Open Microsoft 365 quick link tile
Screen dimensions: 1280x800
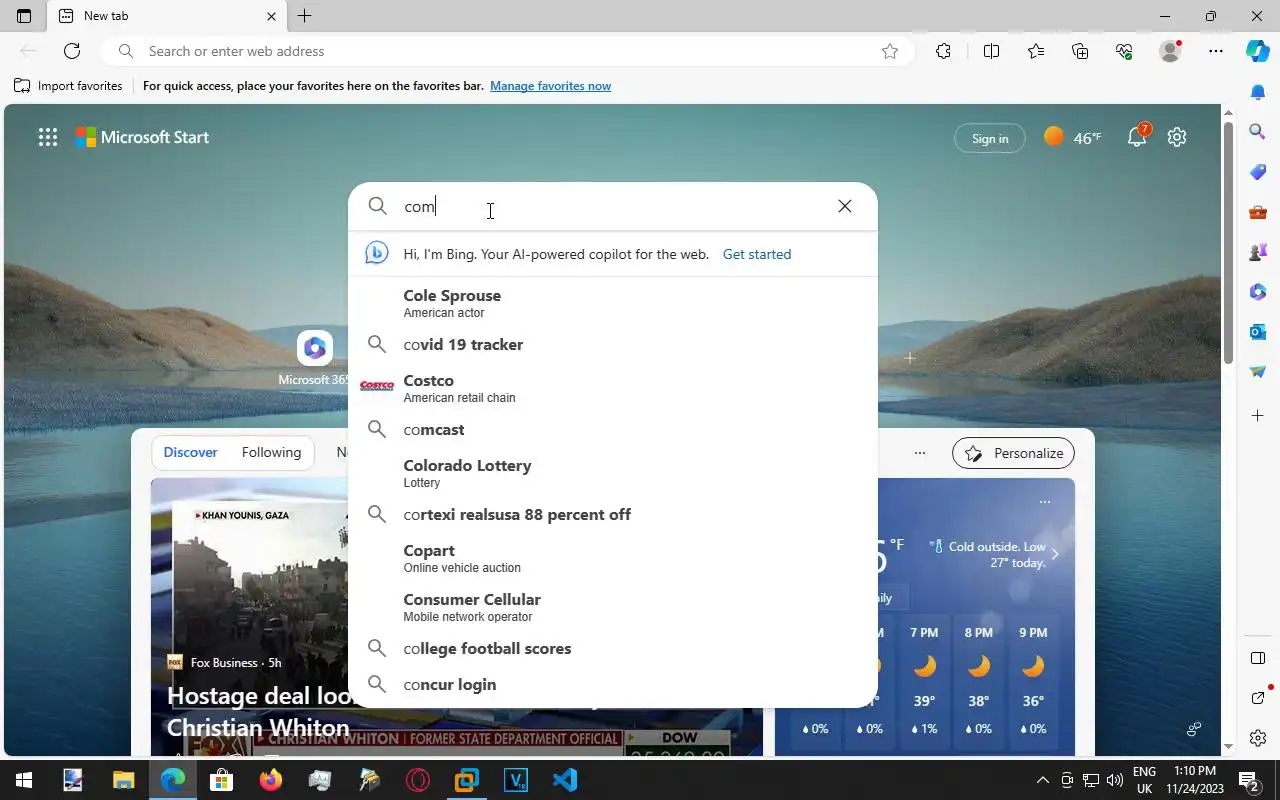[315, 358]
